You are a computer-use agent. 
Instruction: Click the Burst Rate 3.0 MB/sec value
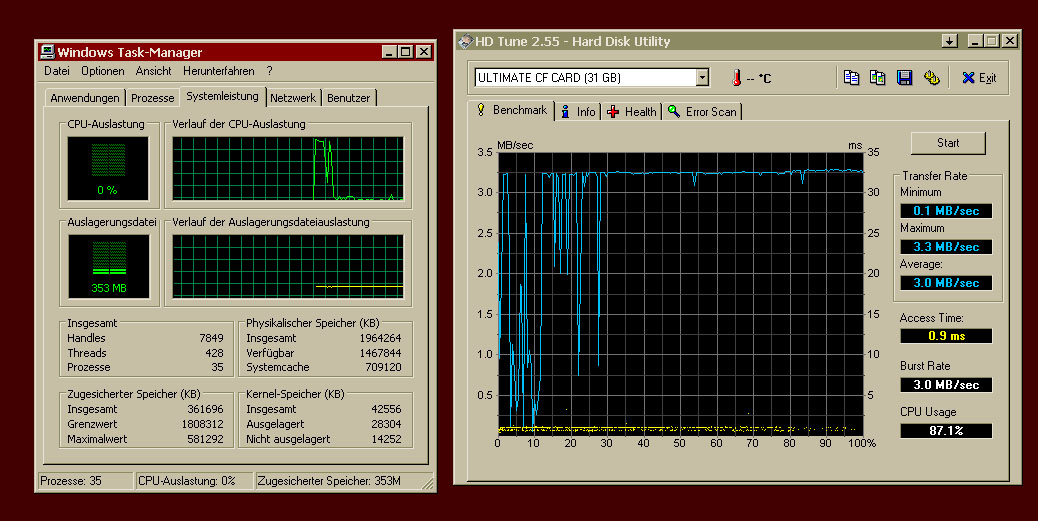pyautogui.click(x=946, y=385)
